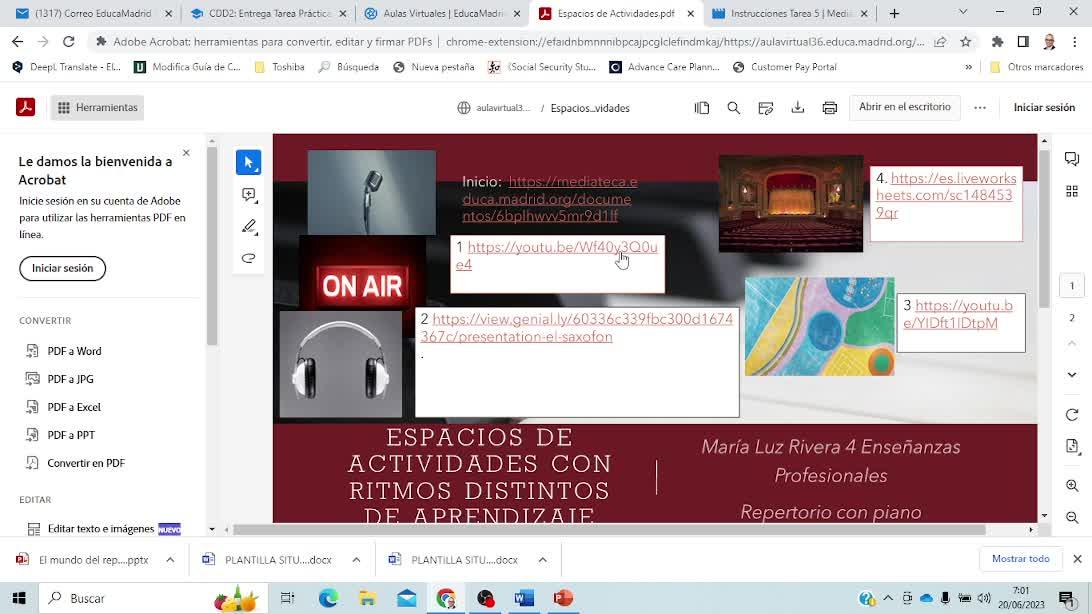This screenshot has height=614, width=1092.
Task: Select the arrow selection tool
Action: [x=249, y=163]
